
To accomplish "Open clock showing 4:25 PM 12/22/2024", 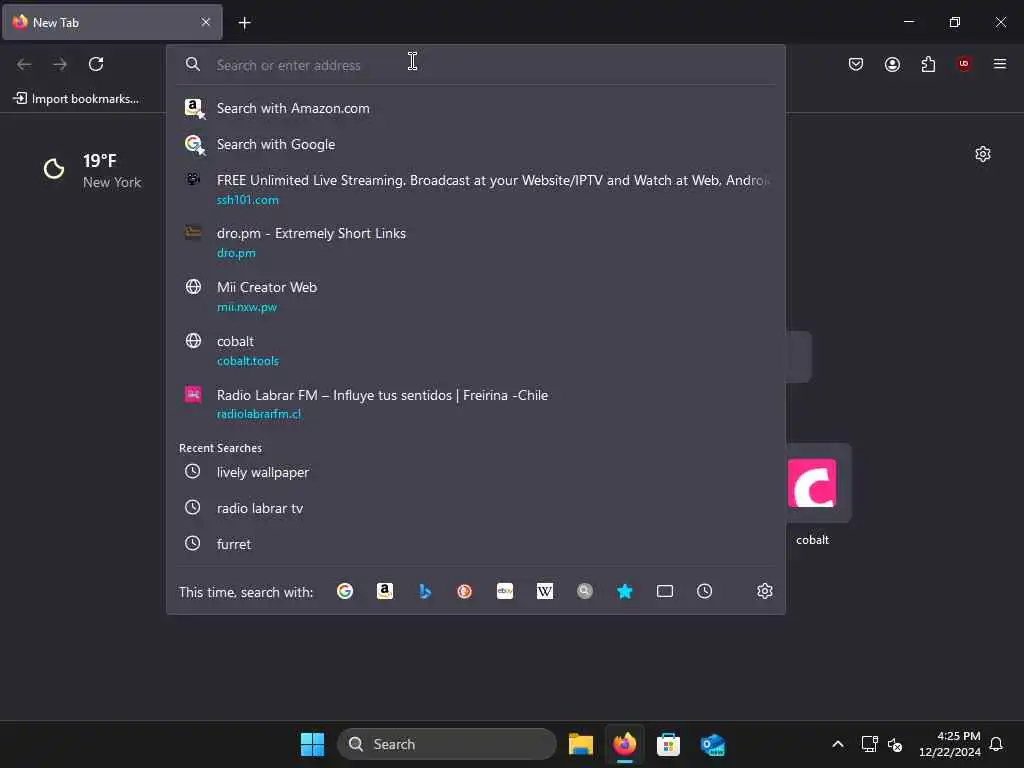I will pyautogui.click(x=950, y=744).
